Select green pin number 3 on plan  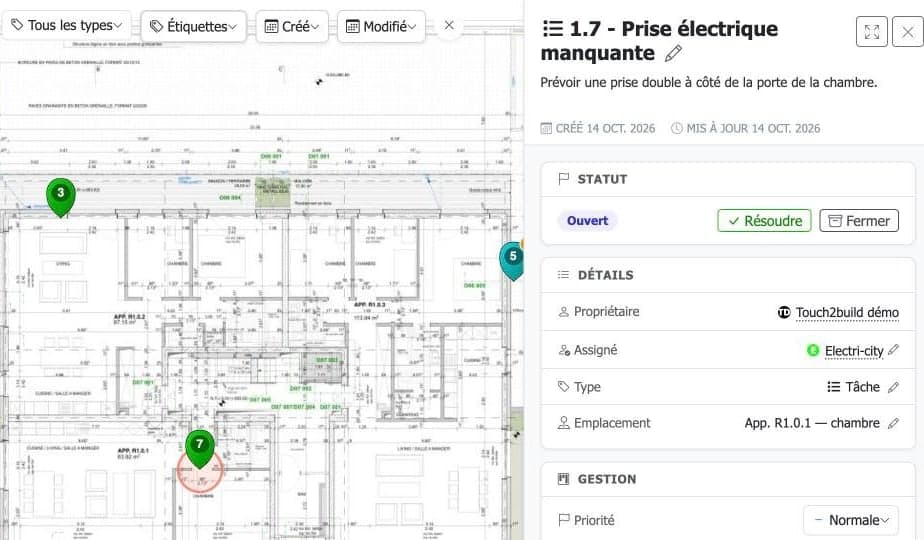point(61,197)
